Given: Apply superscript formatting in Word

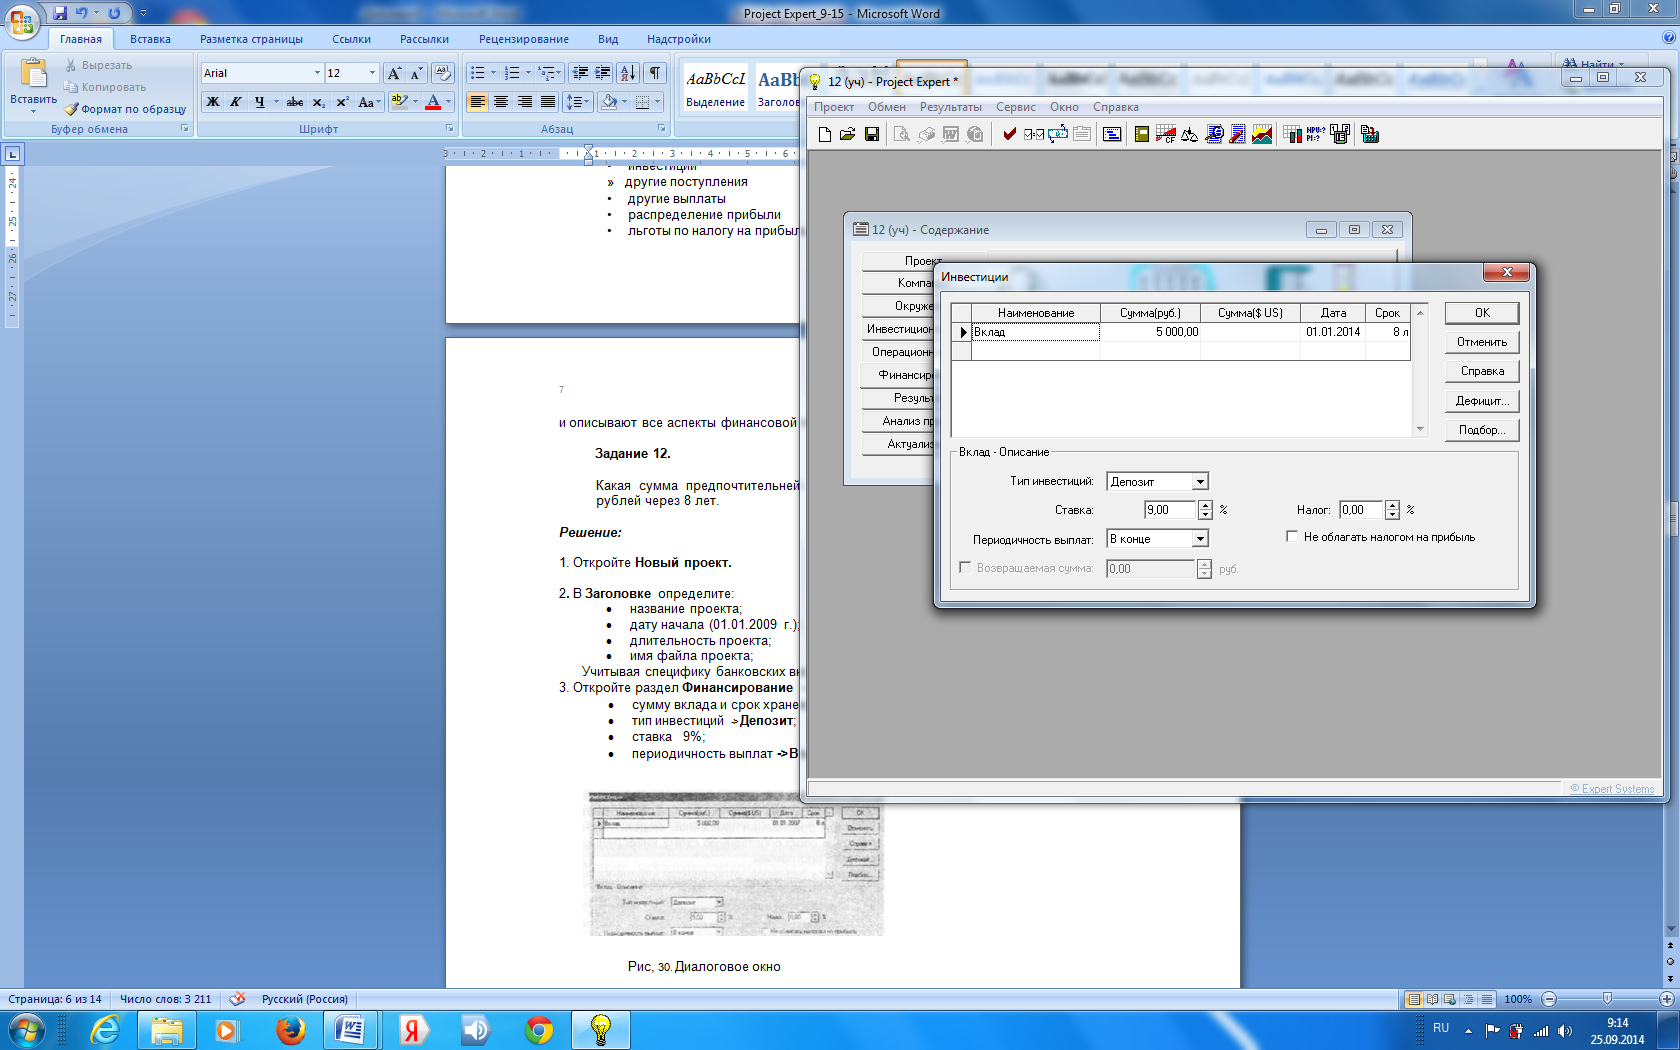Looking at the screenshot, I should coord(342,102).
